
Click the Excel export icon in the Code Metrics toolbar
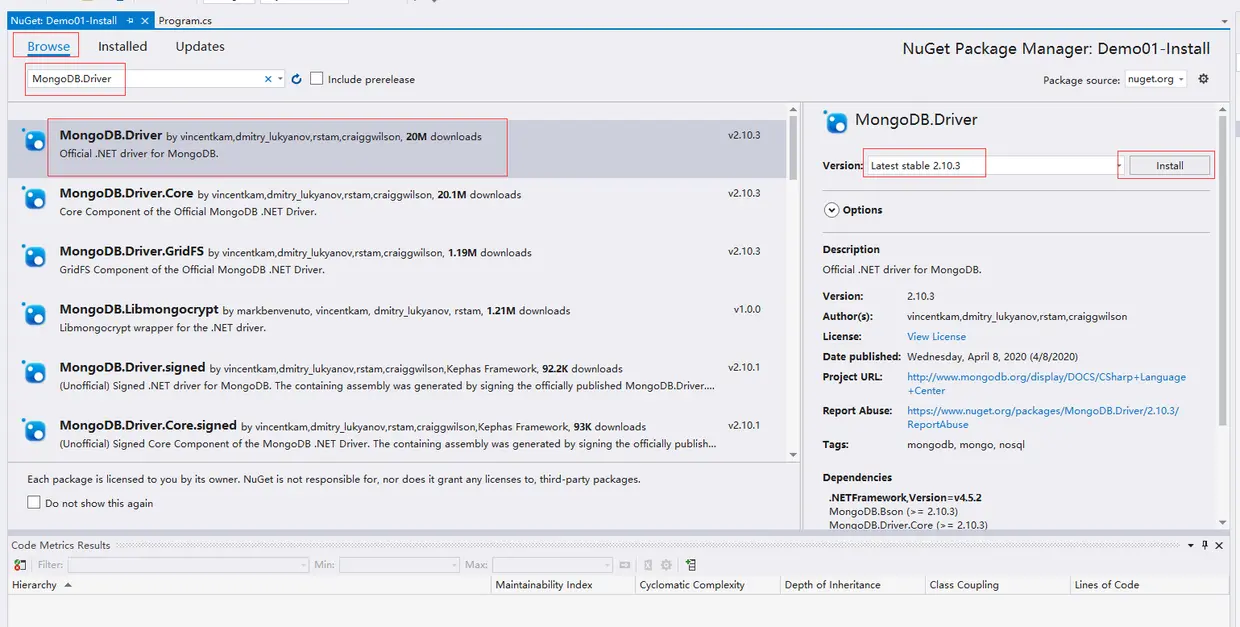648,565
